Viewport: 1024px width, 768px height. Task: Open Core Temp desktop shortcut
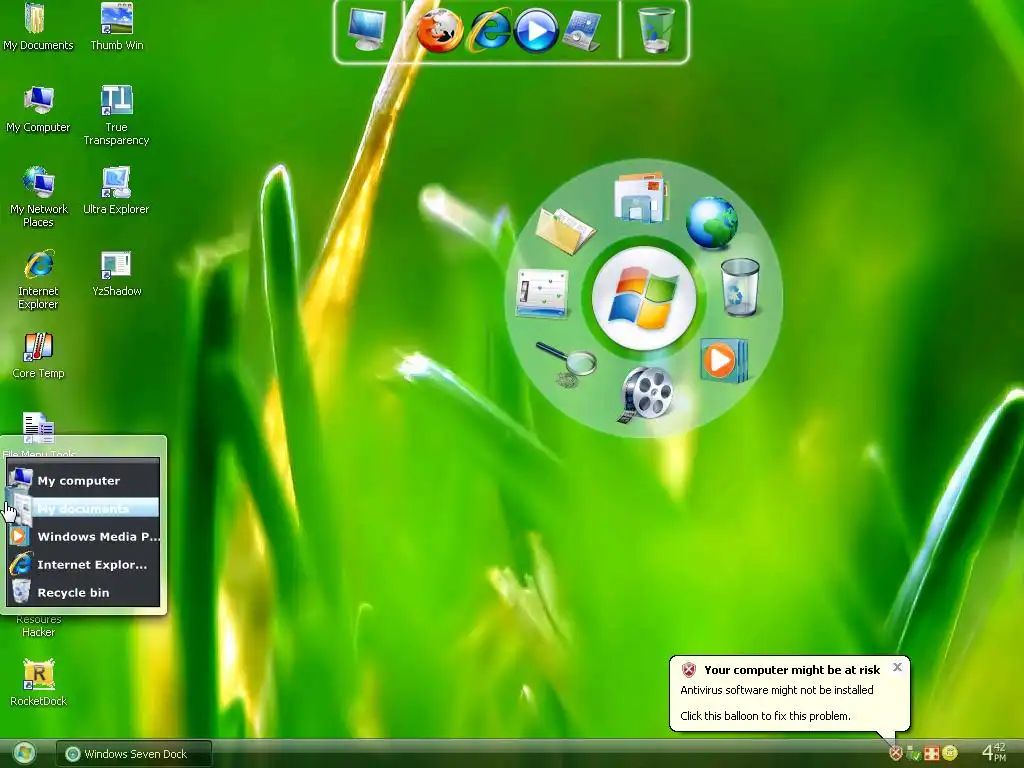pyautogui.click(x=39, y=355)
